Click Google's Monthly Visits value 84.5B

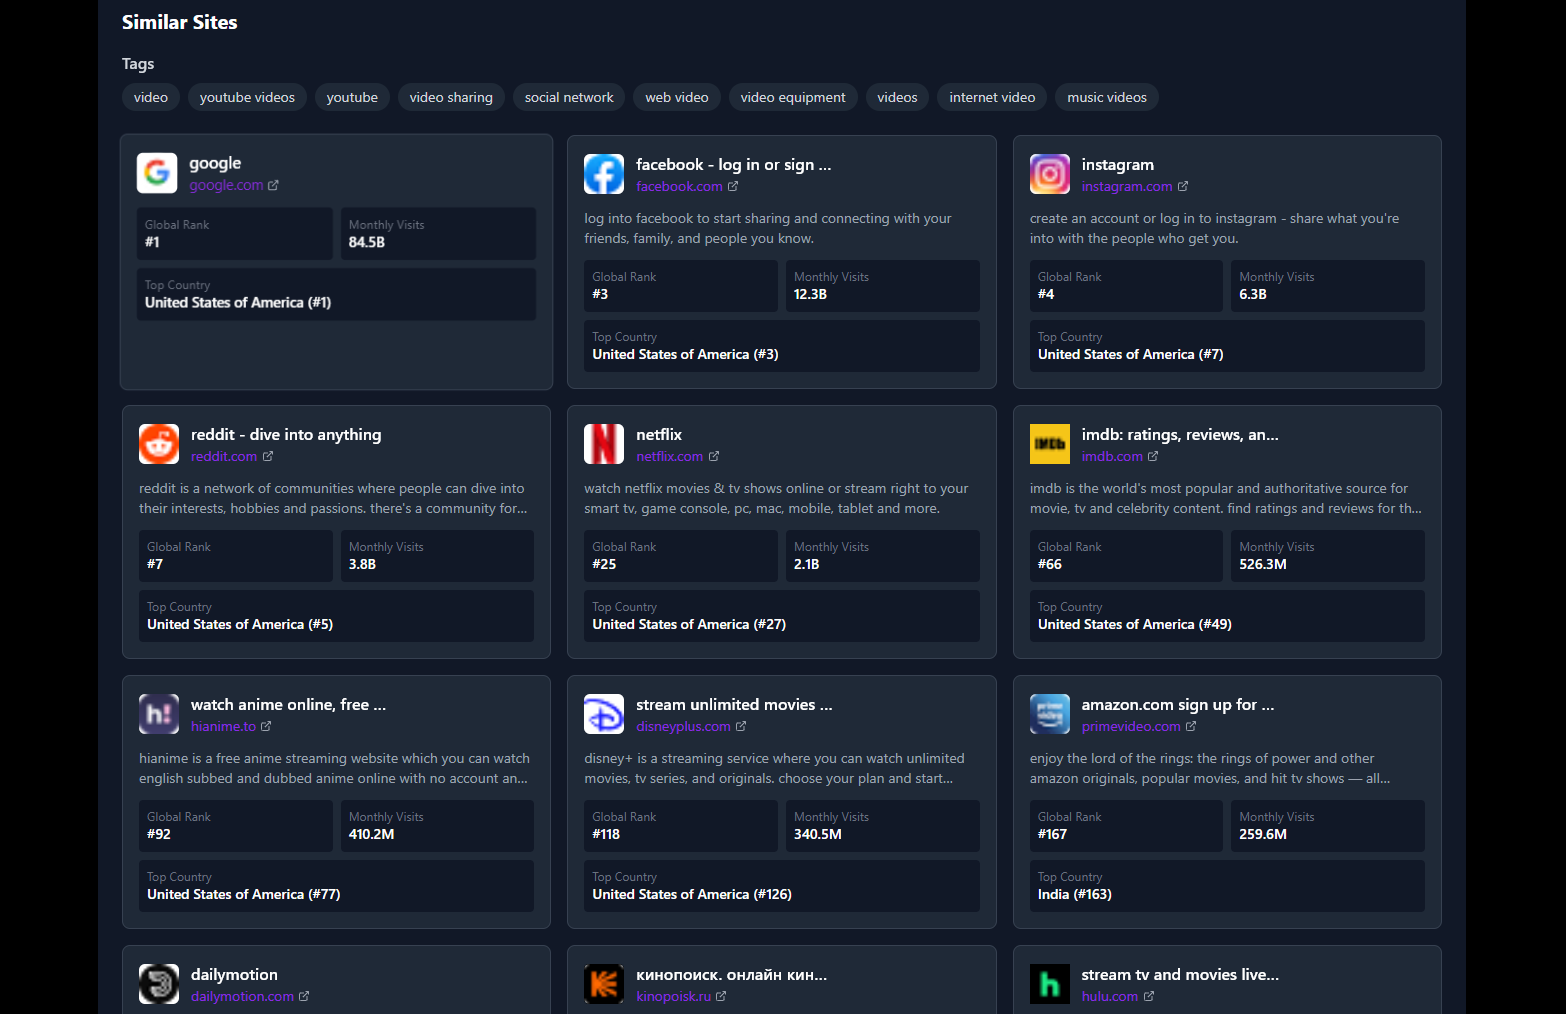click(367, 242)
